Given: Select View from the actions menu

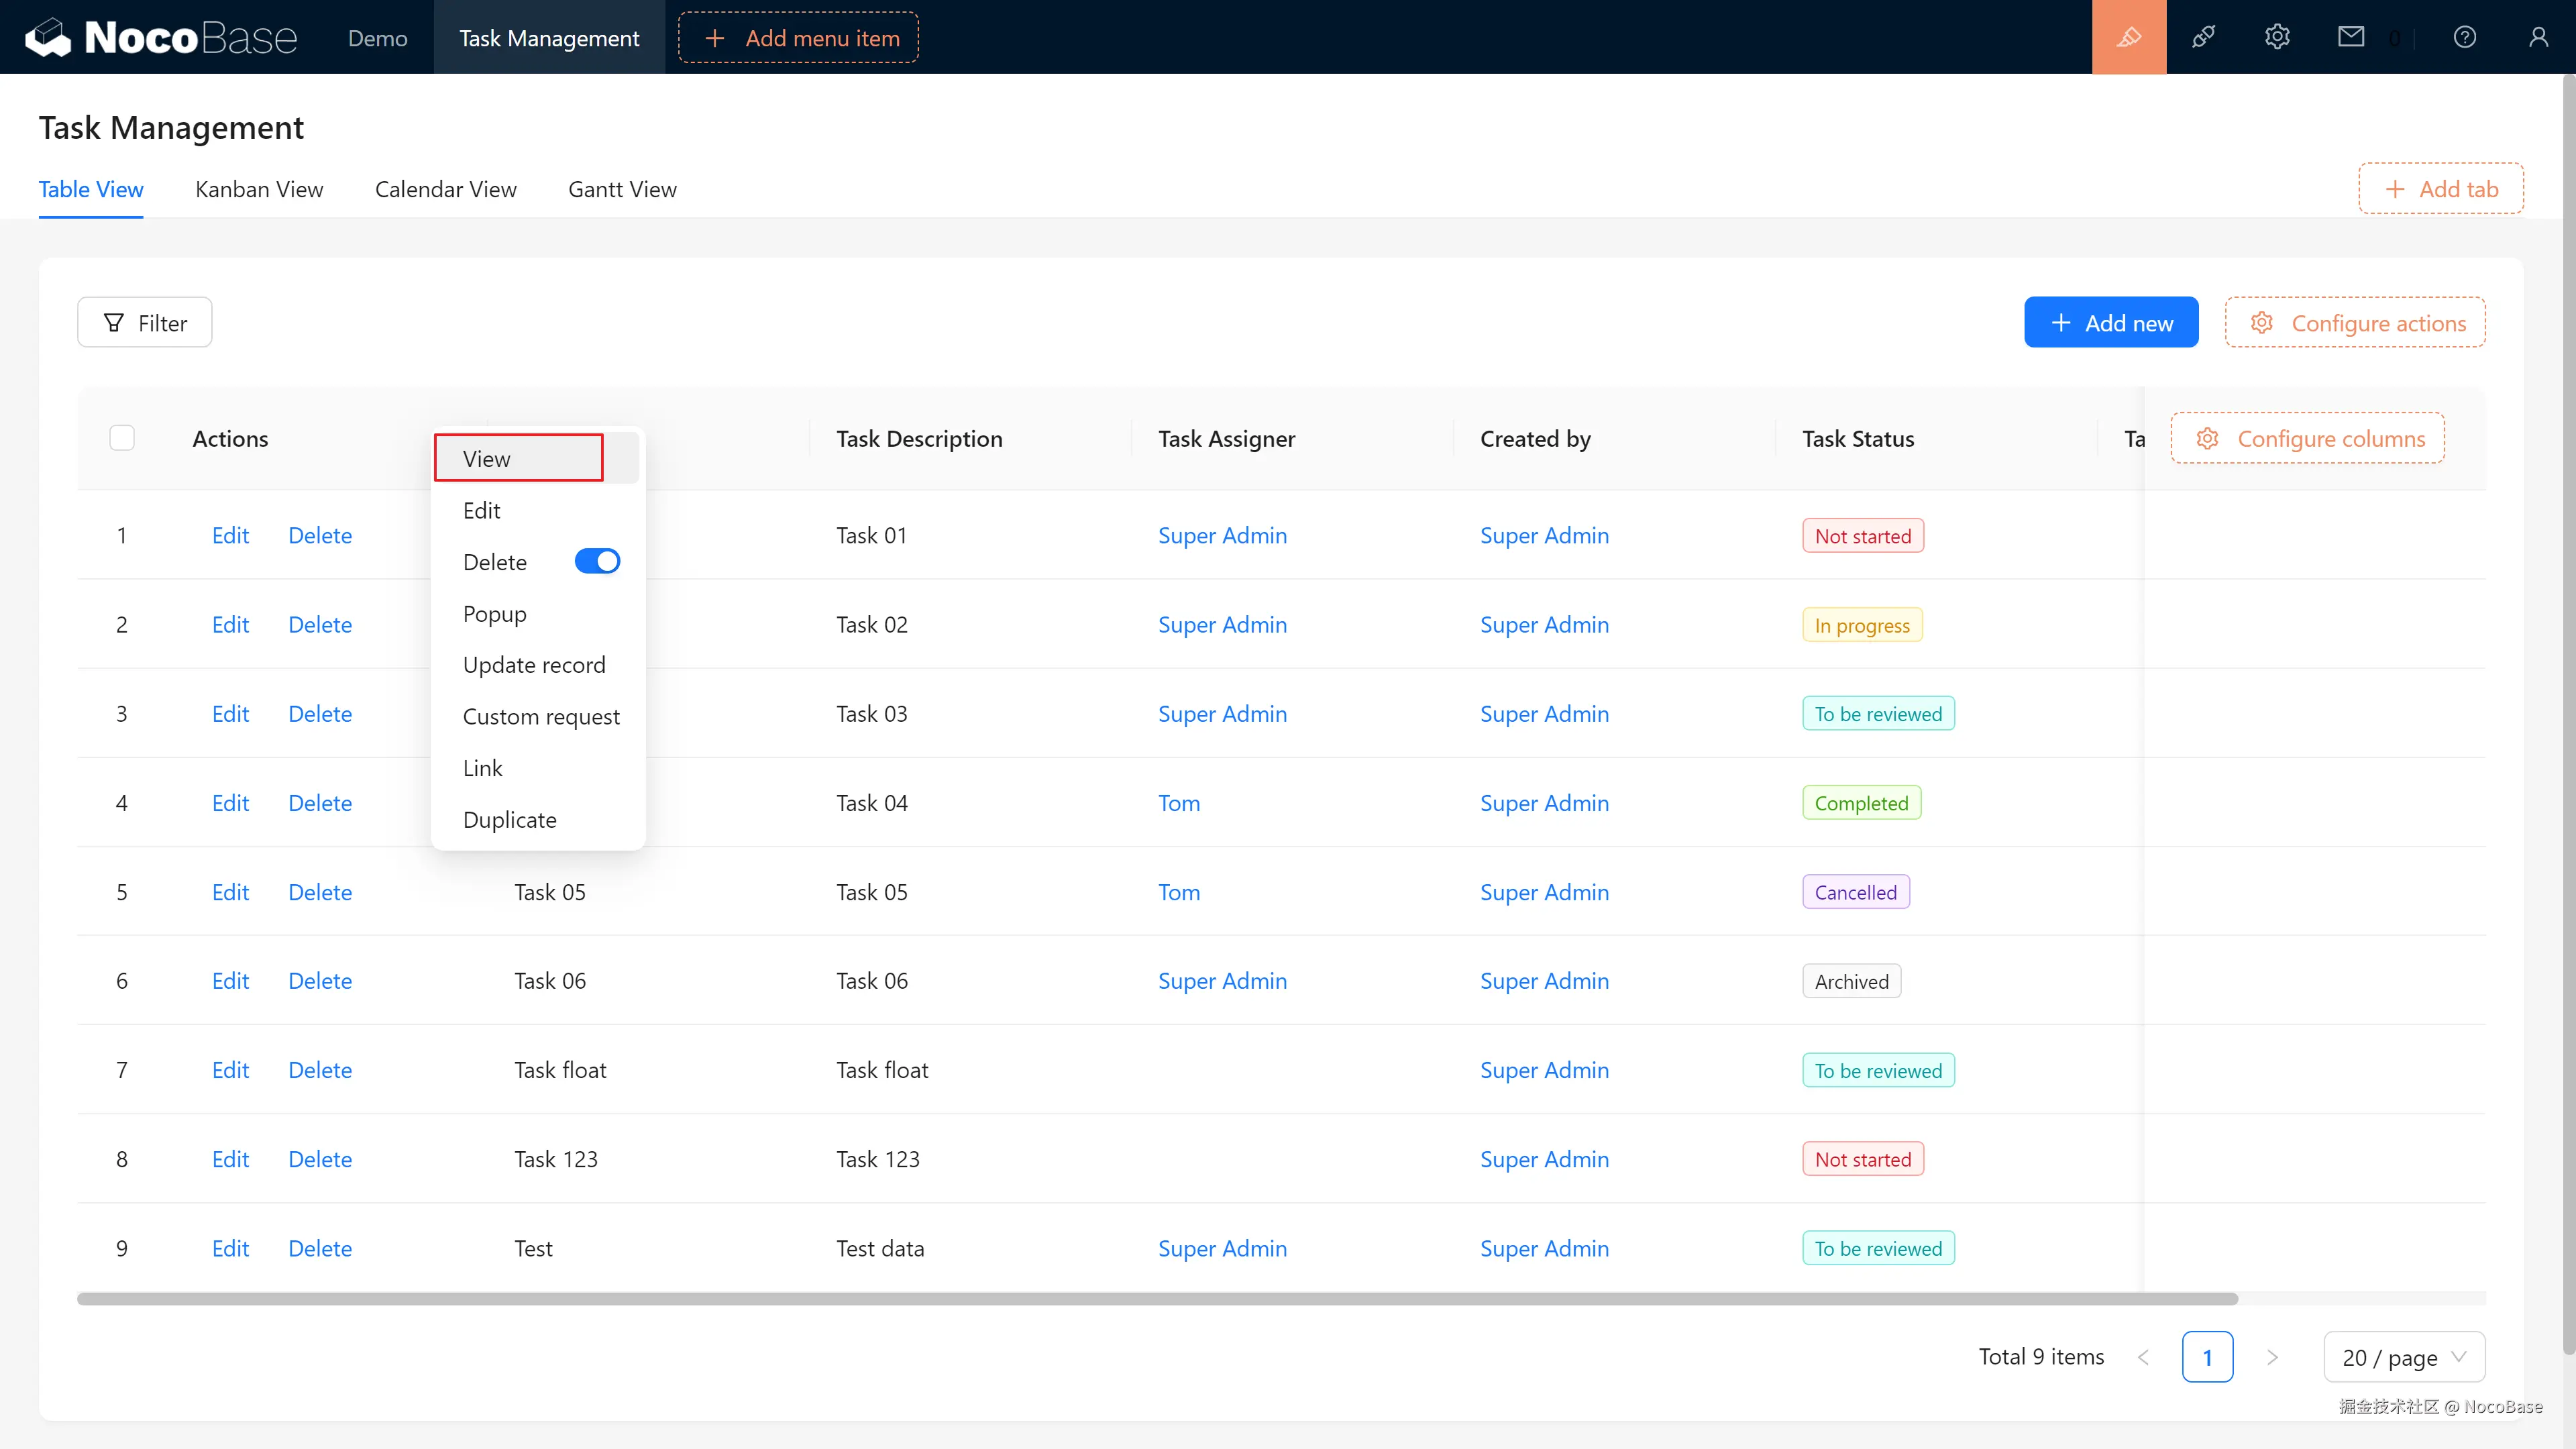Looking at the screenshot, I should tap(487, 459).
